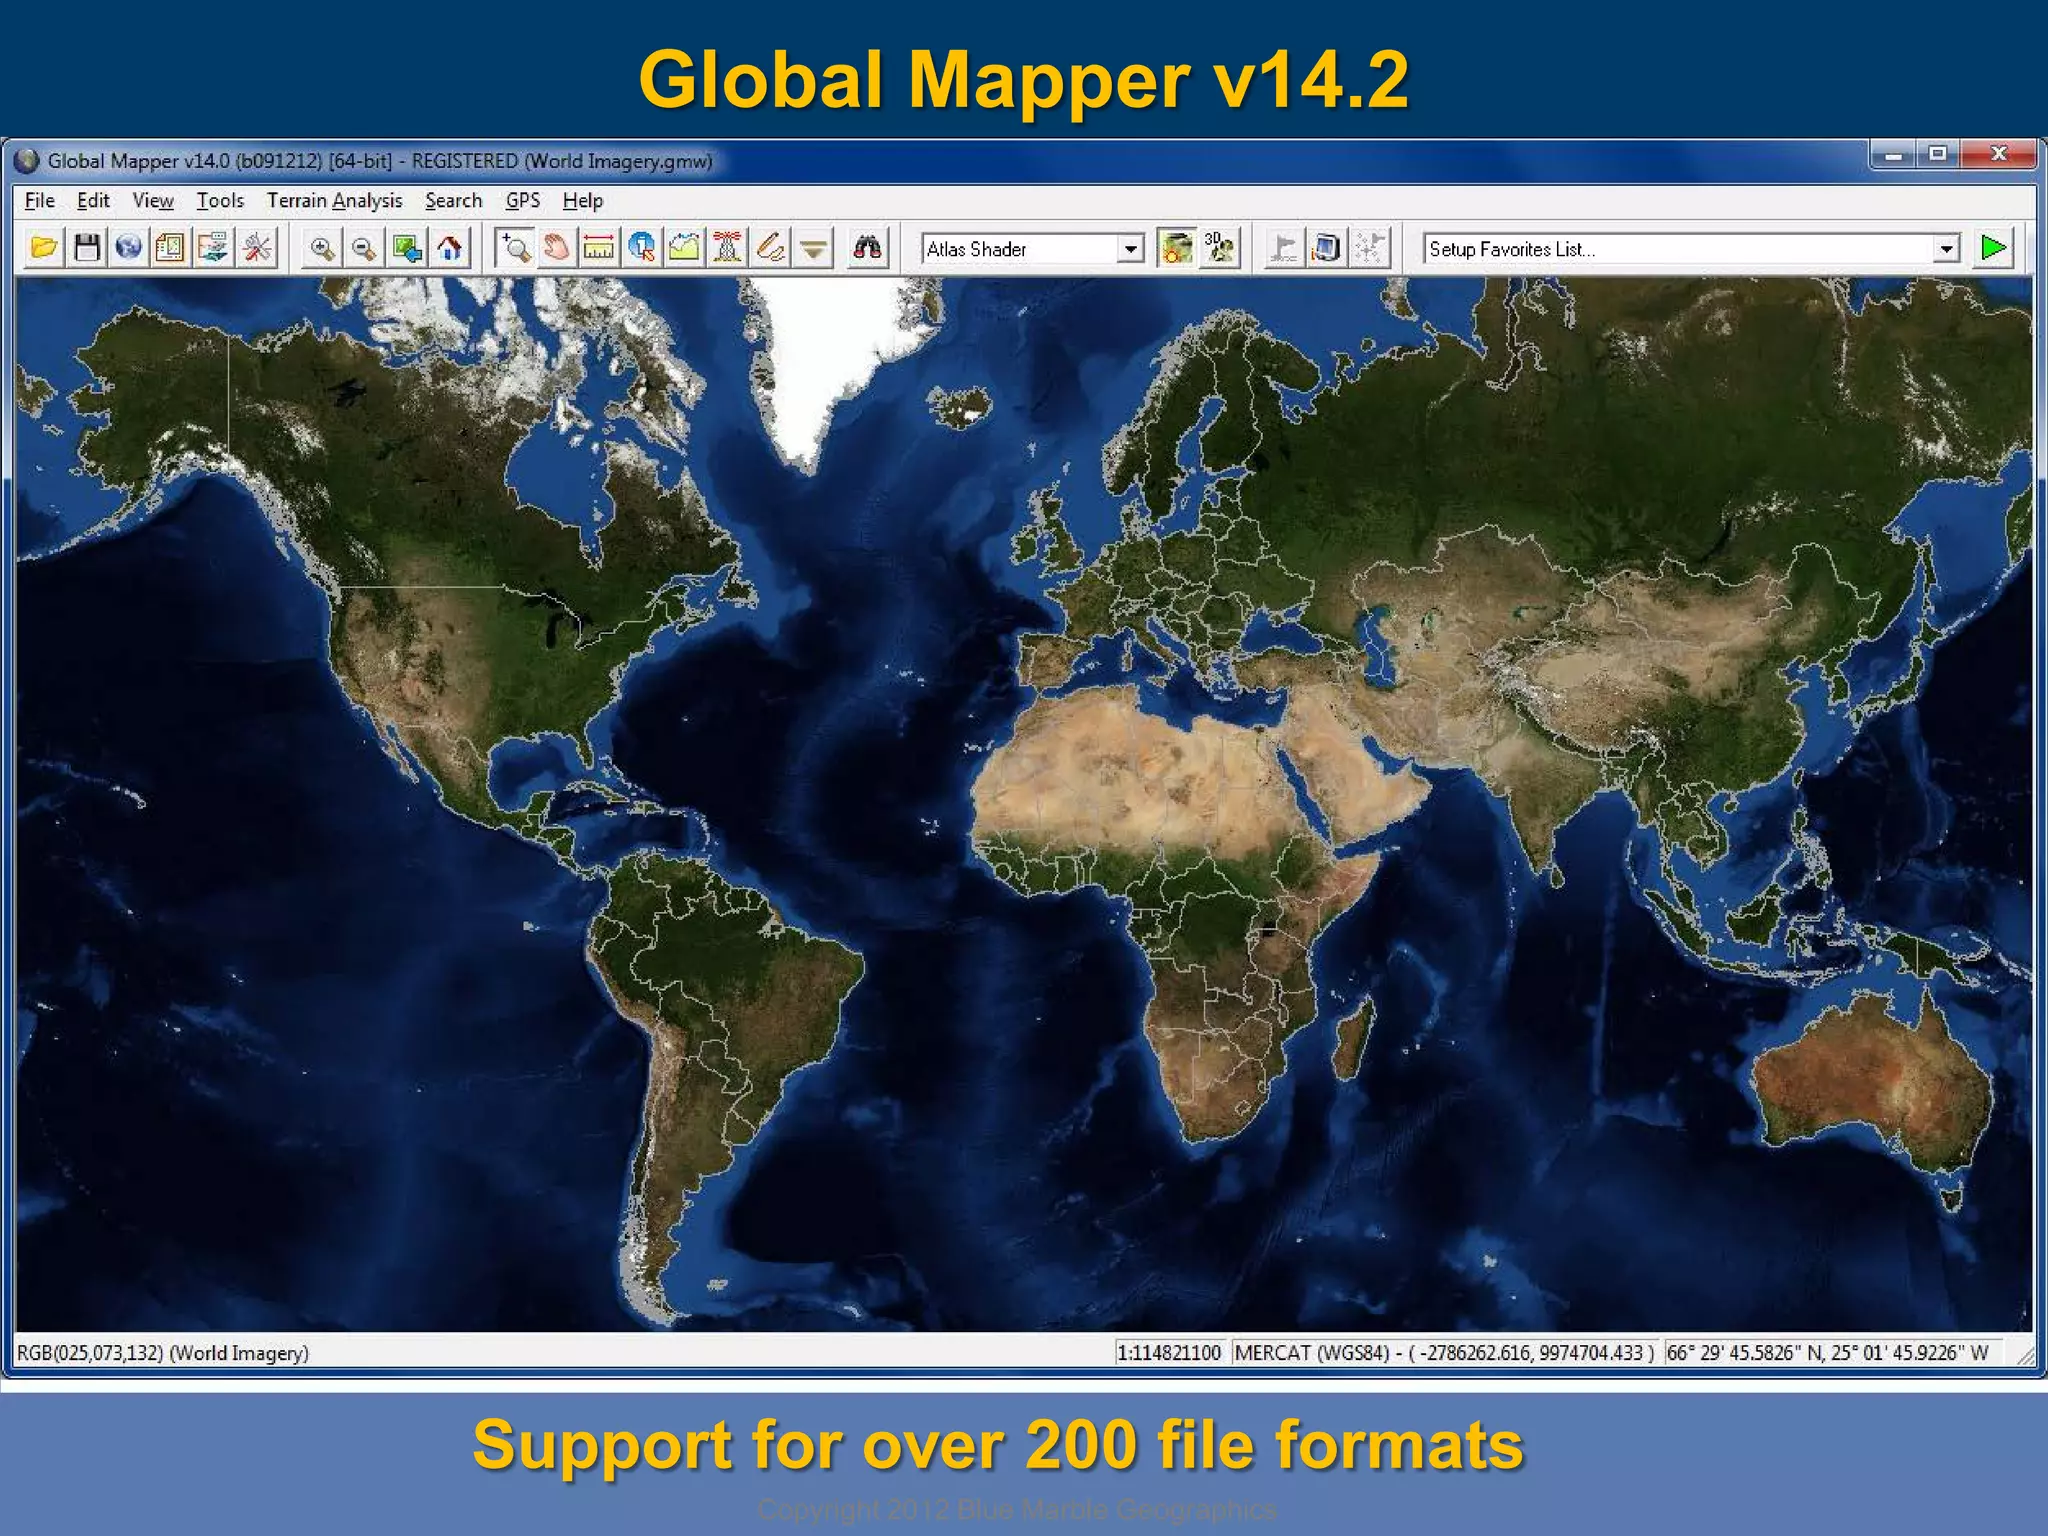Maximize the Global Mapper window
This screenshot has height=1536, width=2048.
pyautogui.click(x=1938, y=154)
